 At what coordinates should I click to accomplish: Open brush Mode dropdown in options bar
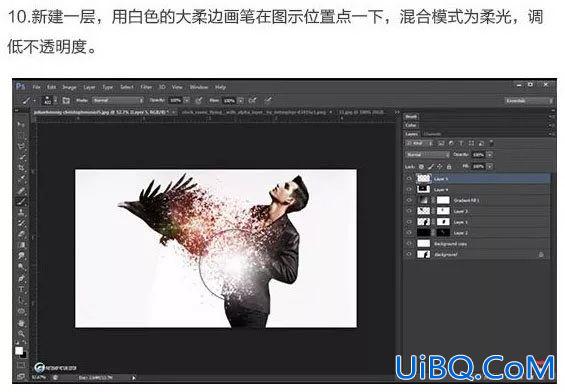[117, 100]
